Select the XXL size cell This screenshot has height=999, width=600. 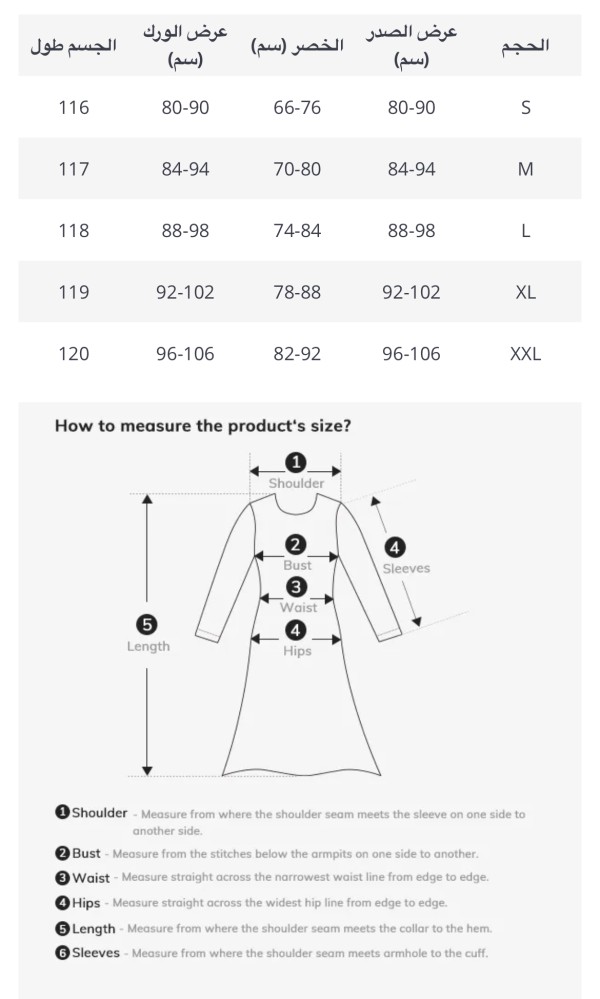525,354
